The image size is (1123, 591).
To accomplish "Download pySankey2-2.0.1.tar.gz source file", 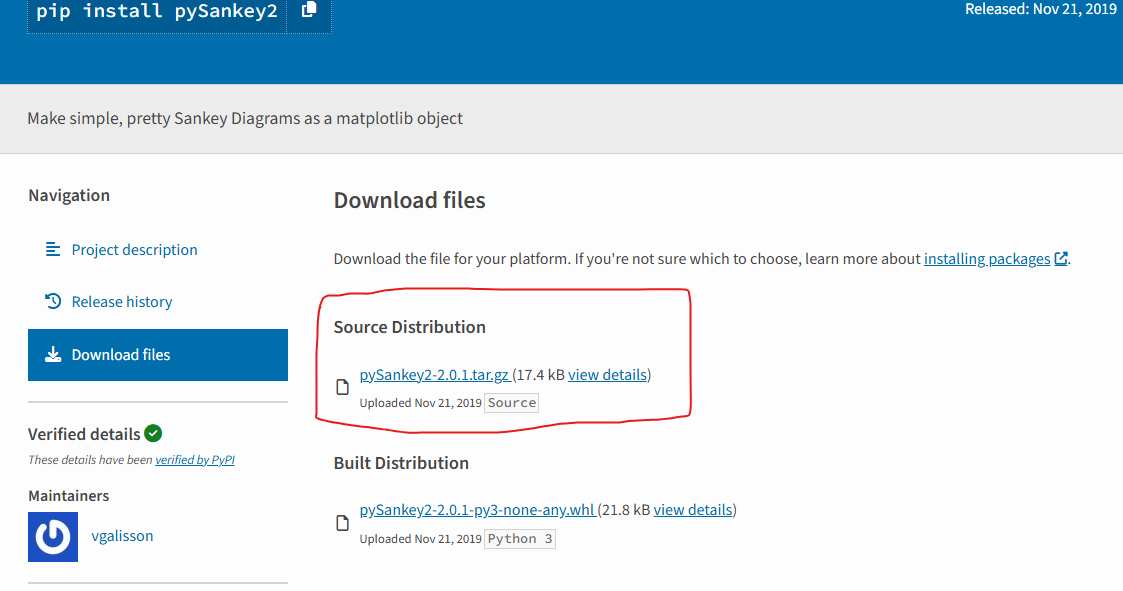I will 435,375.
